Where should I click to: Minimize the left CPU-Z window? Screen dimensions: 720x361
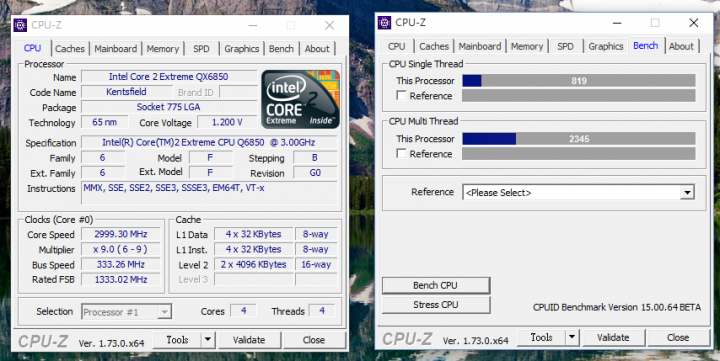(x=253, y=25)
